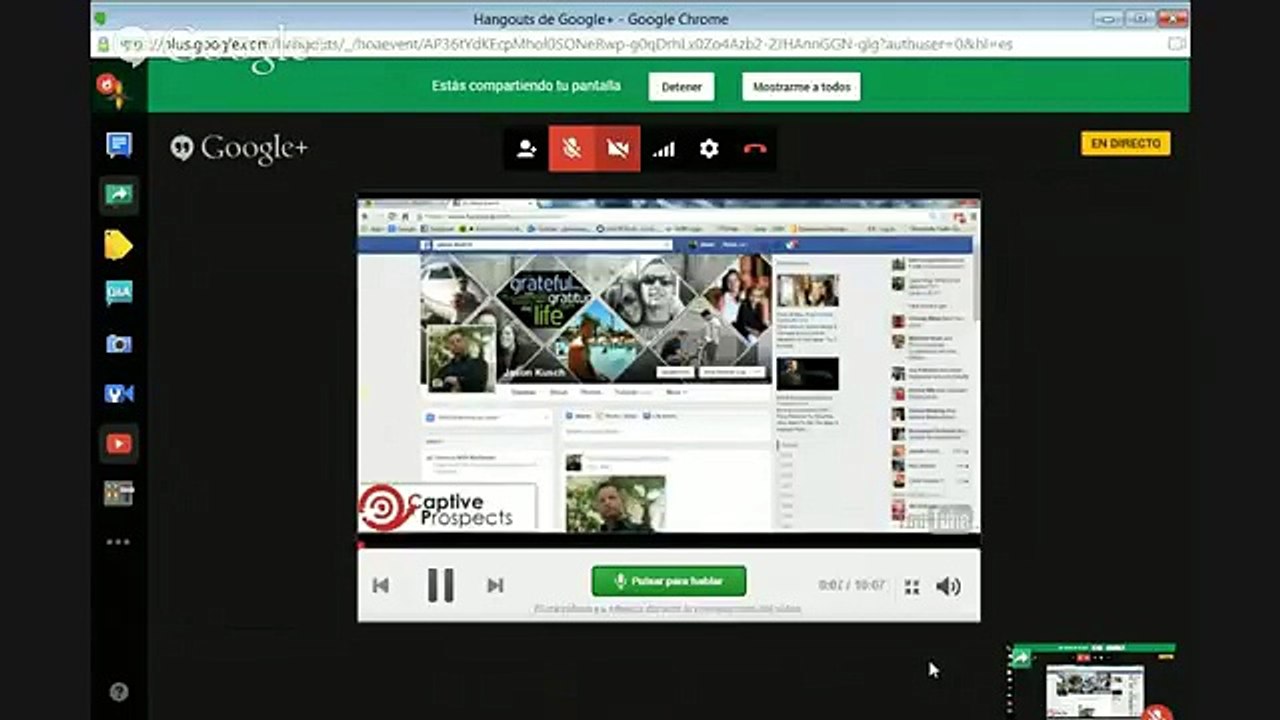Open the chat panel from the sidebar
The image size is (1280, 720).
pos(119,145)
